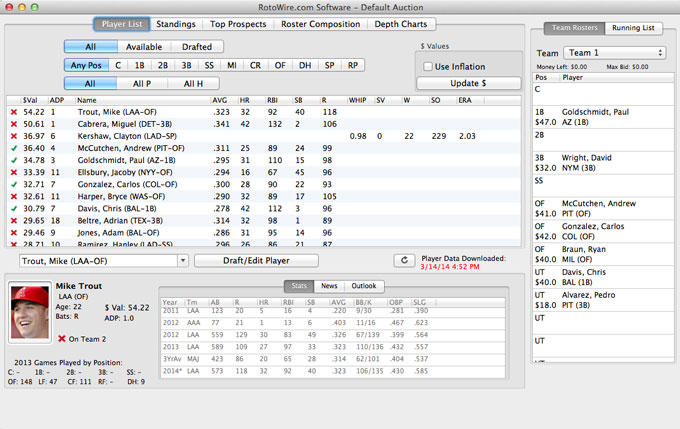Click the red X beside Ellsbury, Jacoby
The width and height of the screenshot is (680, 429).
pyautogui.click(x=14, y=173)
